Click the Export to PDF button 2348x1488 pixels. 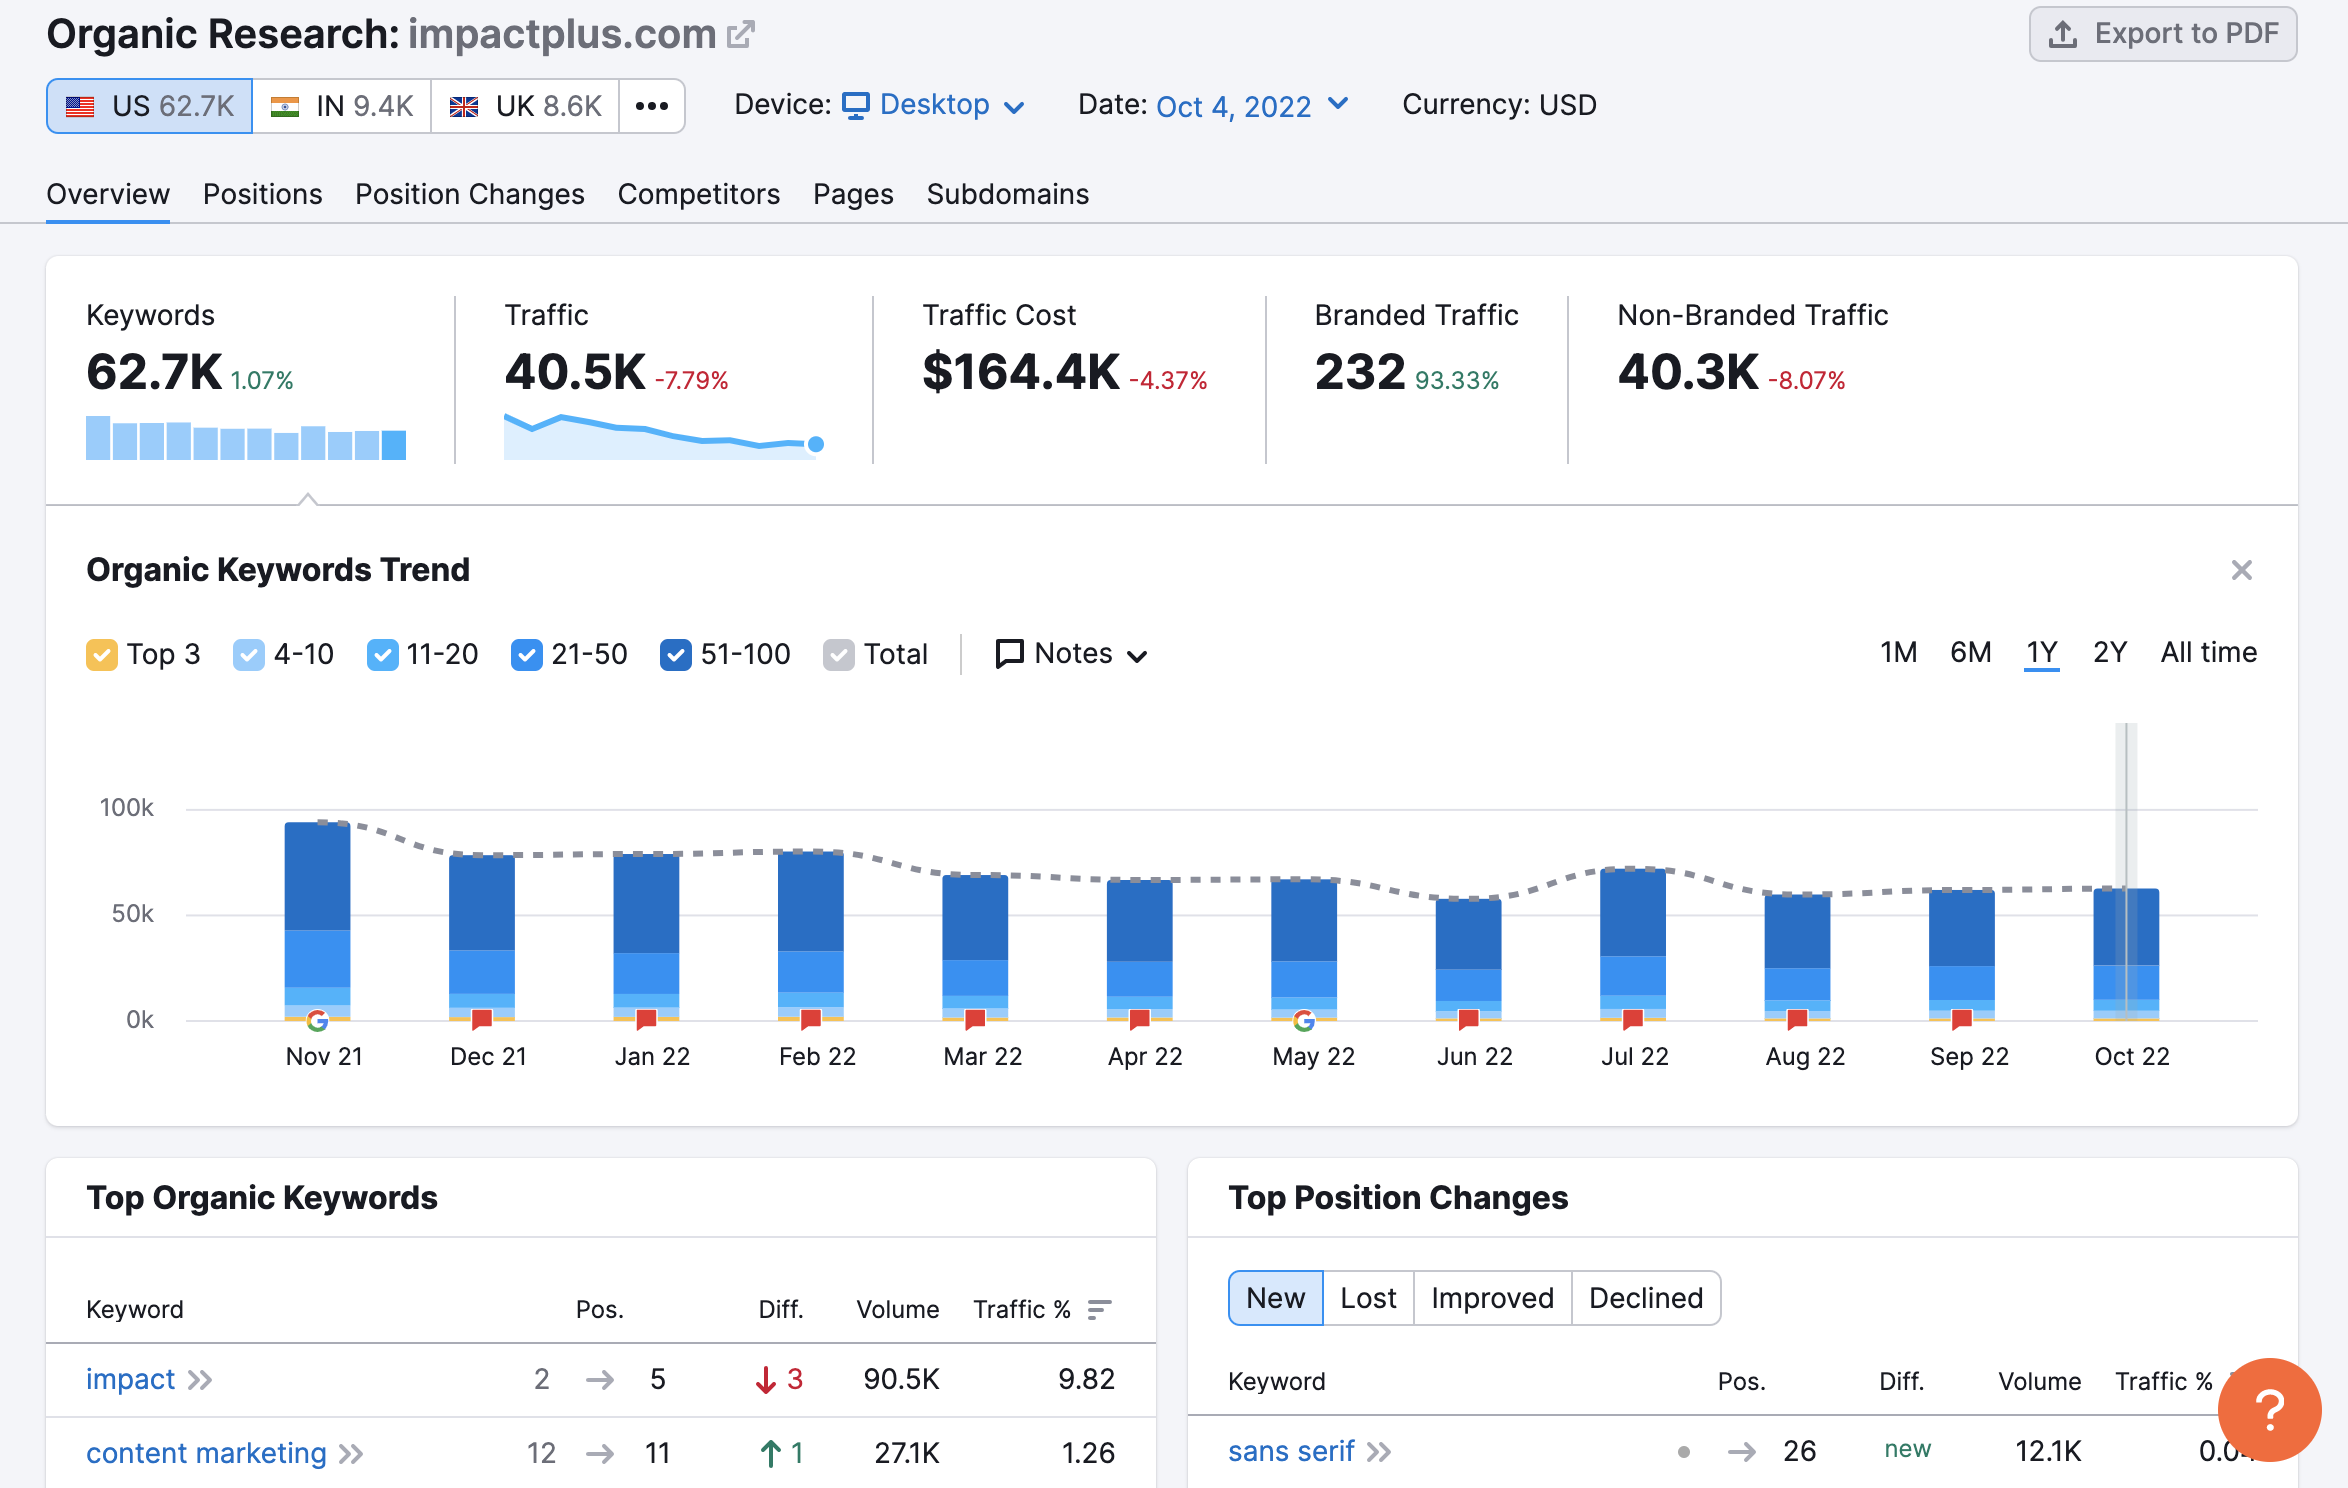coord(2162,34)
